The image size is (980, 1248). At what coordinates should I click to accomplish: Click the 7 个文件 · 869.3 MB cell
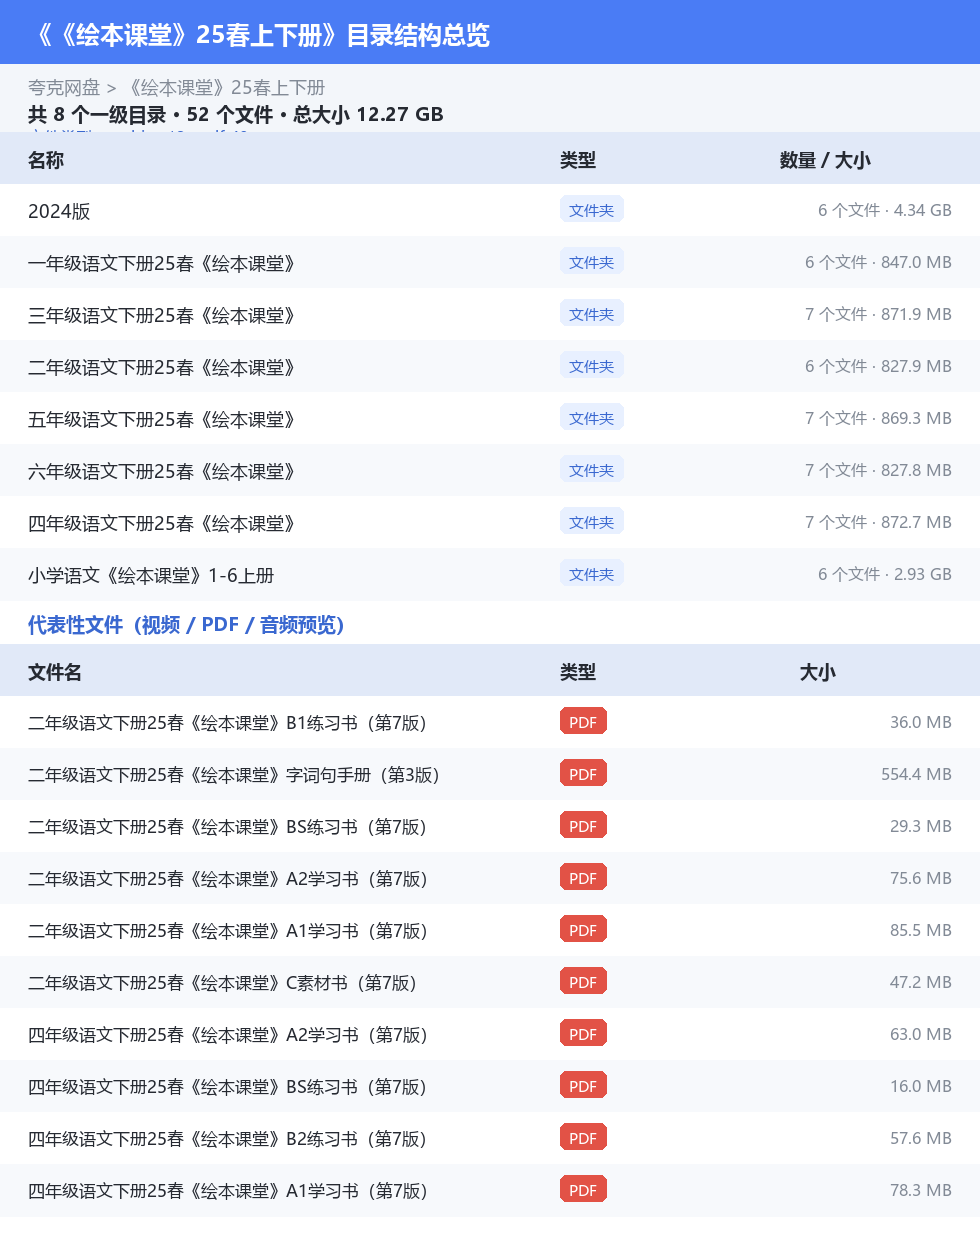pos(878,418)
